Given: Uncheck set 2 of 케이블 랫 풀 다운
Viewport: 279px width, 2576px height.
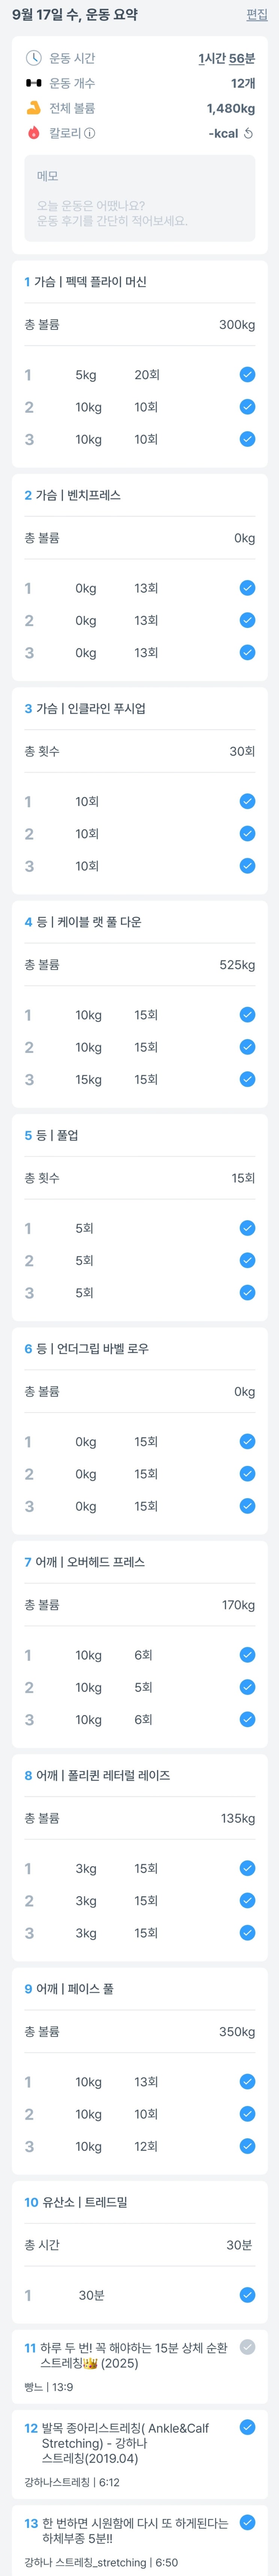Looking at the screenshot, I should point(247,1047).
